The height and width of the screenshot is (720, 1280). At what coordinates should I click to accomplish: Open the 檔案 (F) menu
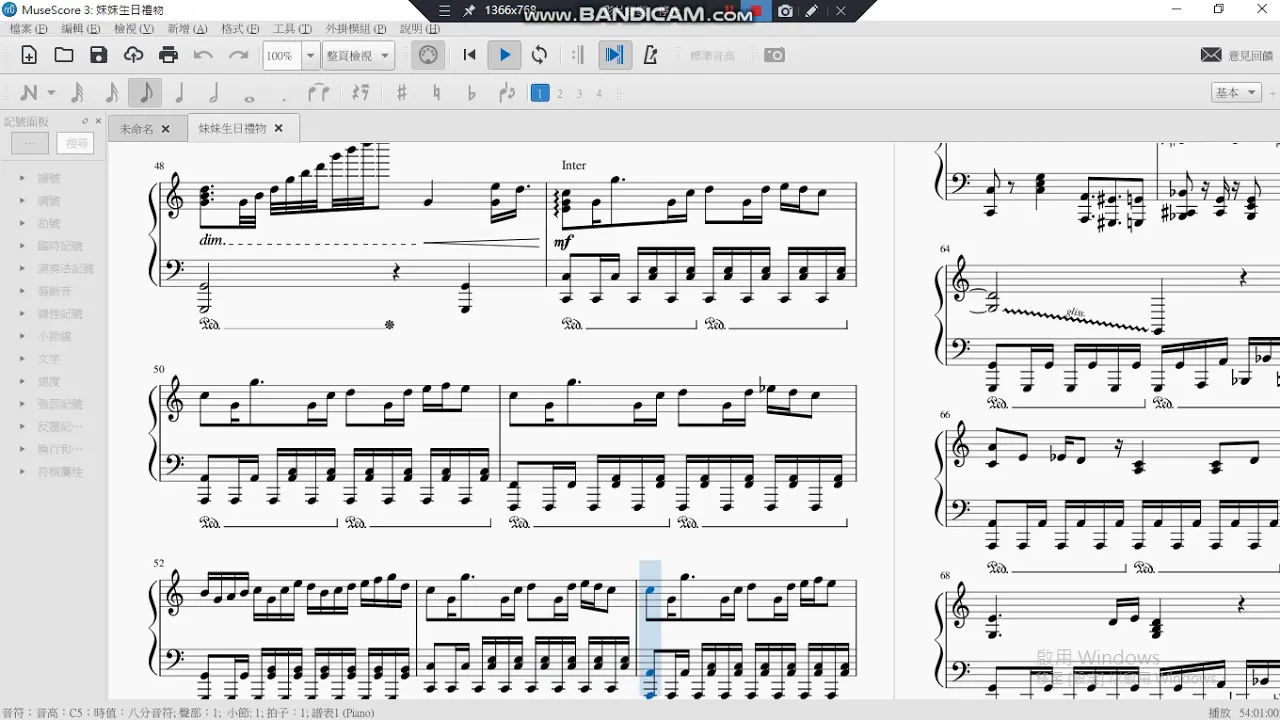click(28, 29)
